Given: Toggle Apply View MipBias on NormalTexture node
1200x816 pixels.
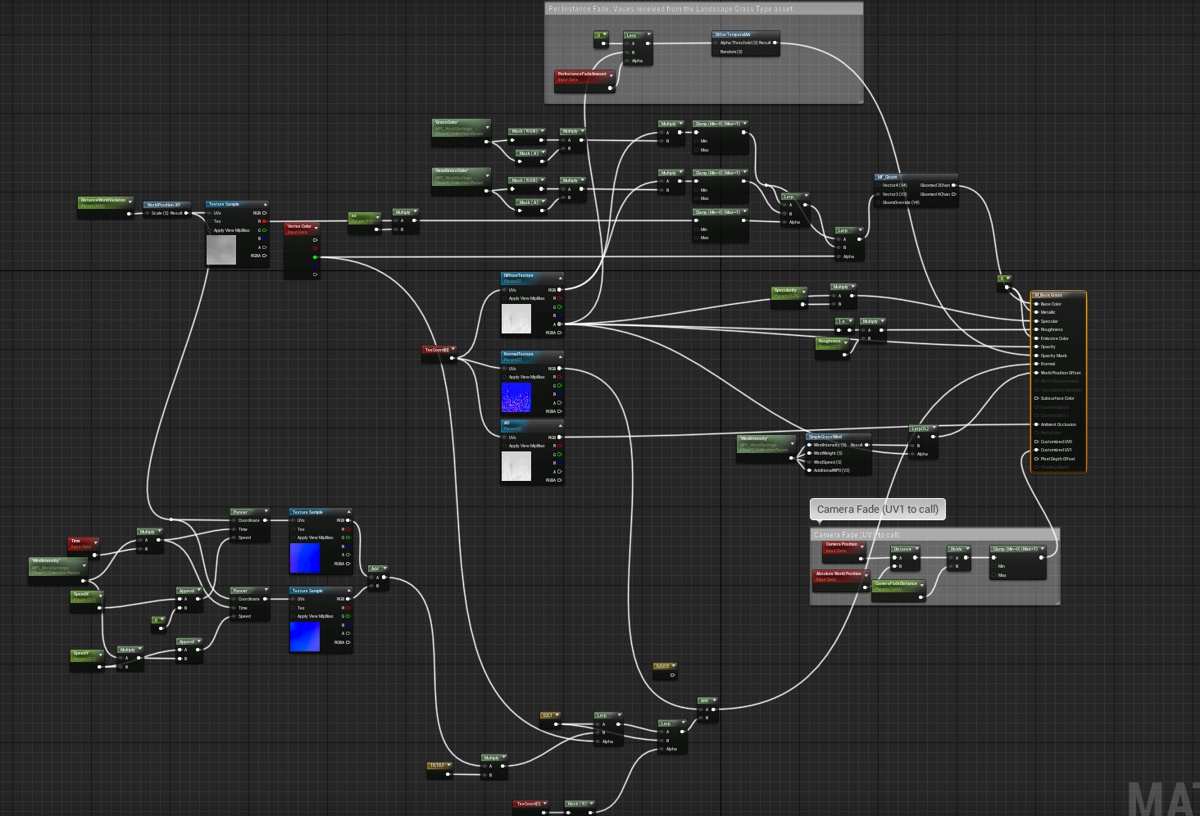Looking at the screenshot, I should click(505, 377).
